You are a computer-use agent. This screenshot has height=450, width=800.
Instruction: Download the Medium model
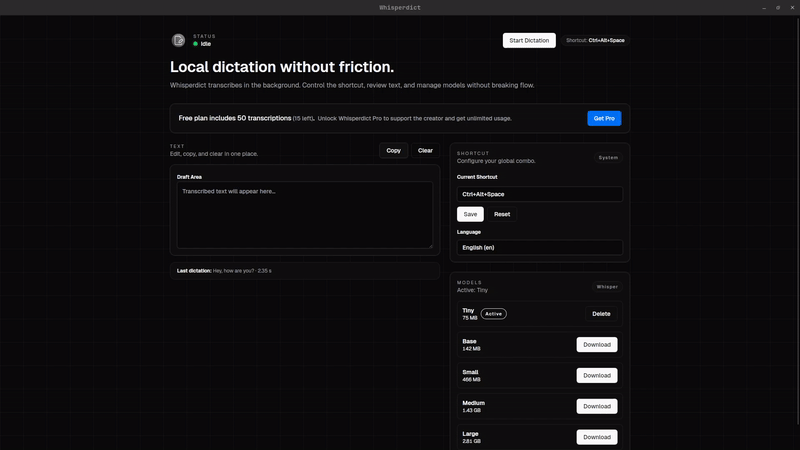pos(597,406)
